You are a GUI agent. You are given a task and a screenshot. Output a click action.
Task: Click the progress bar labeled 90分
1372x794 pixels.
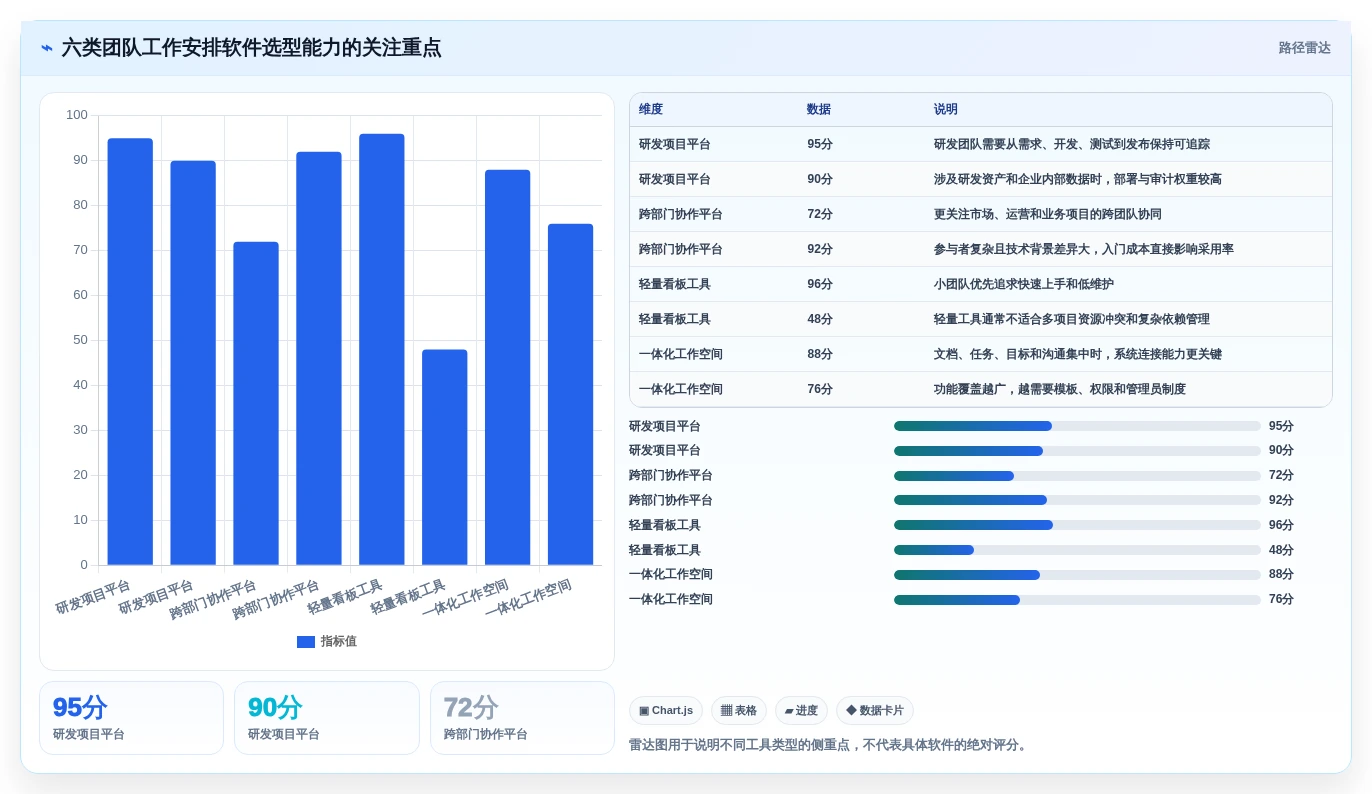[x=1077, y=451]
